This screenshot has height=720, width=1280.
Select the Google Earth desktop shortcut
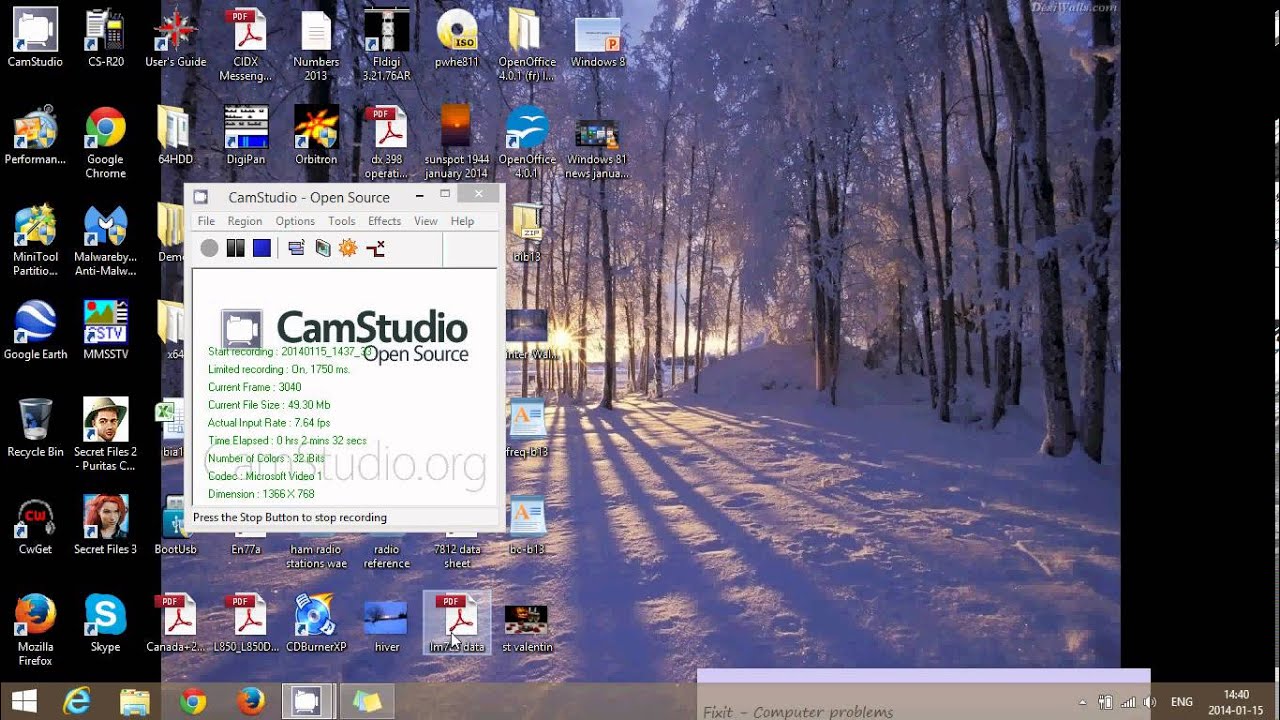coord(35,330)
